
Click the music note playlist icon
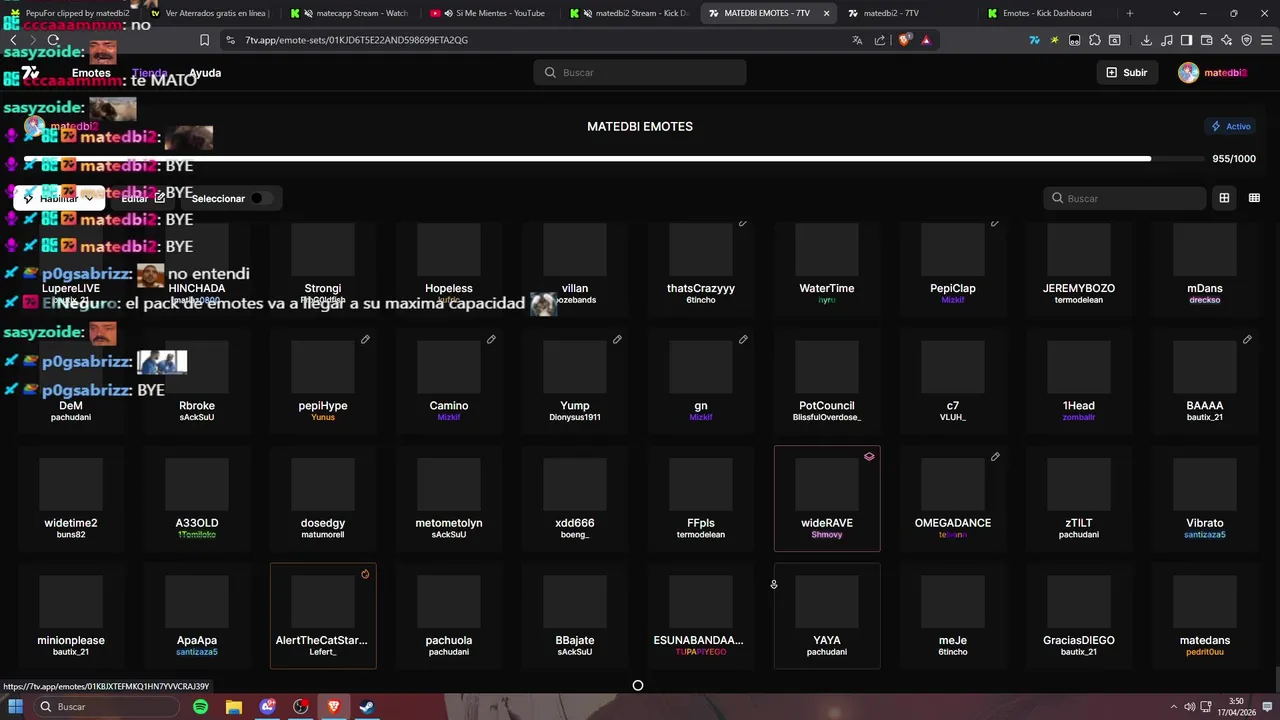(x=1166, y=40)
